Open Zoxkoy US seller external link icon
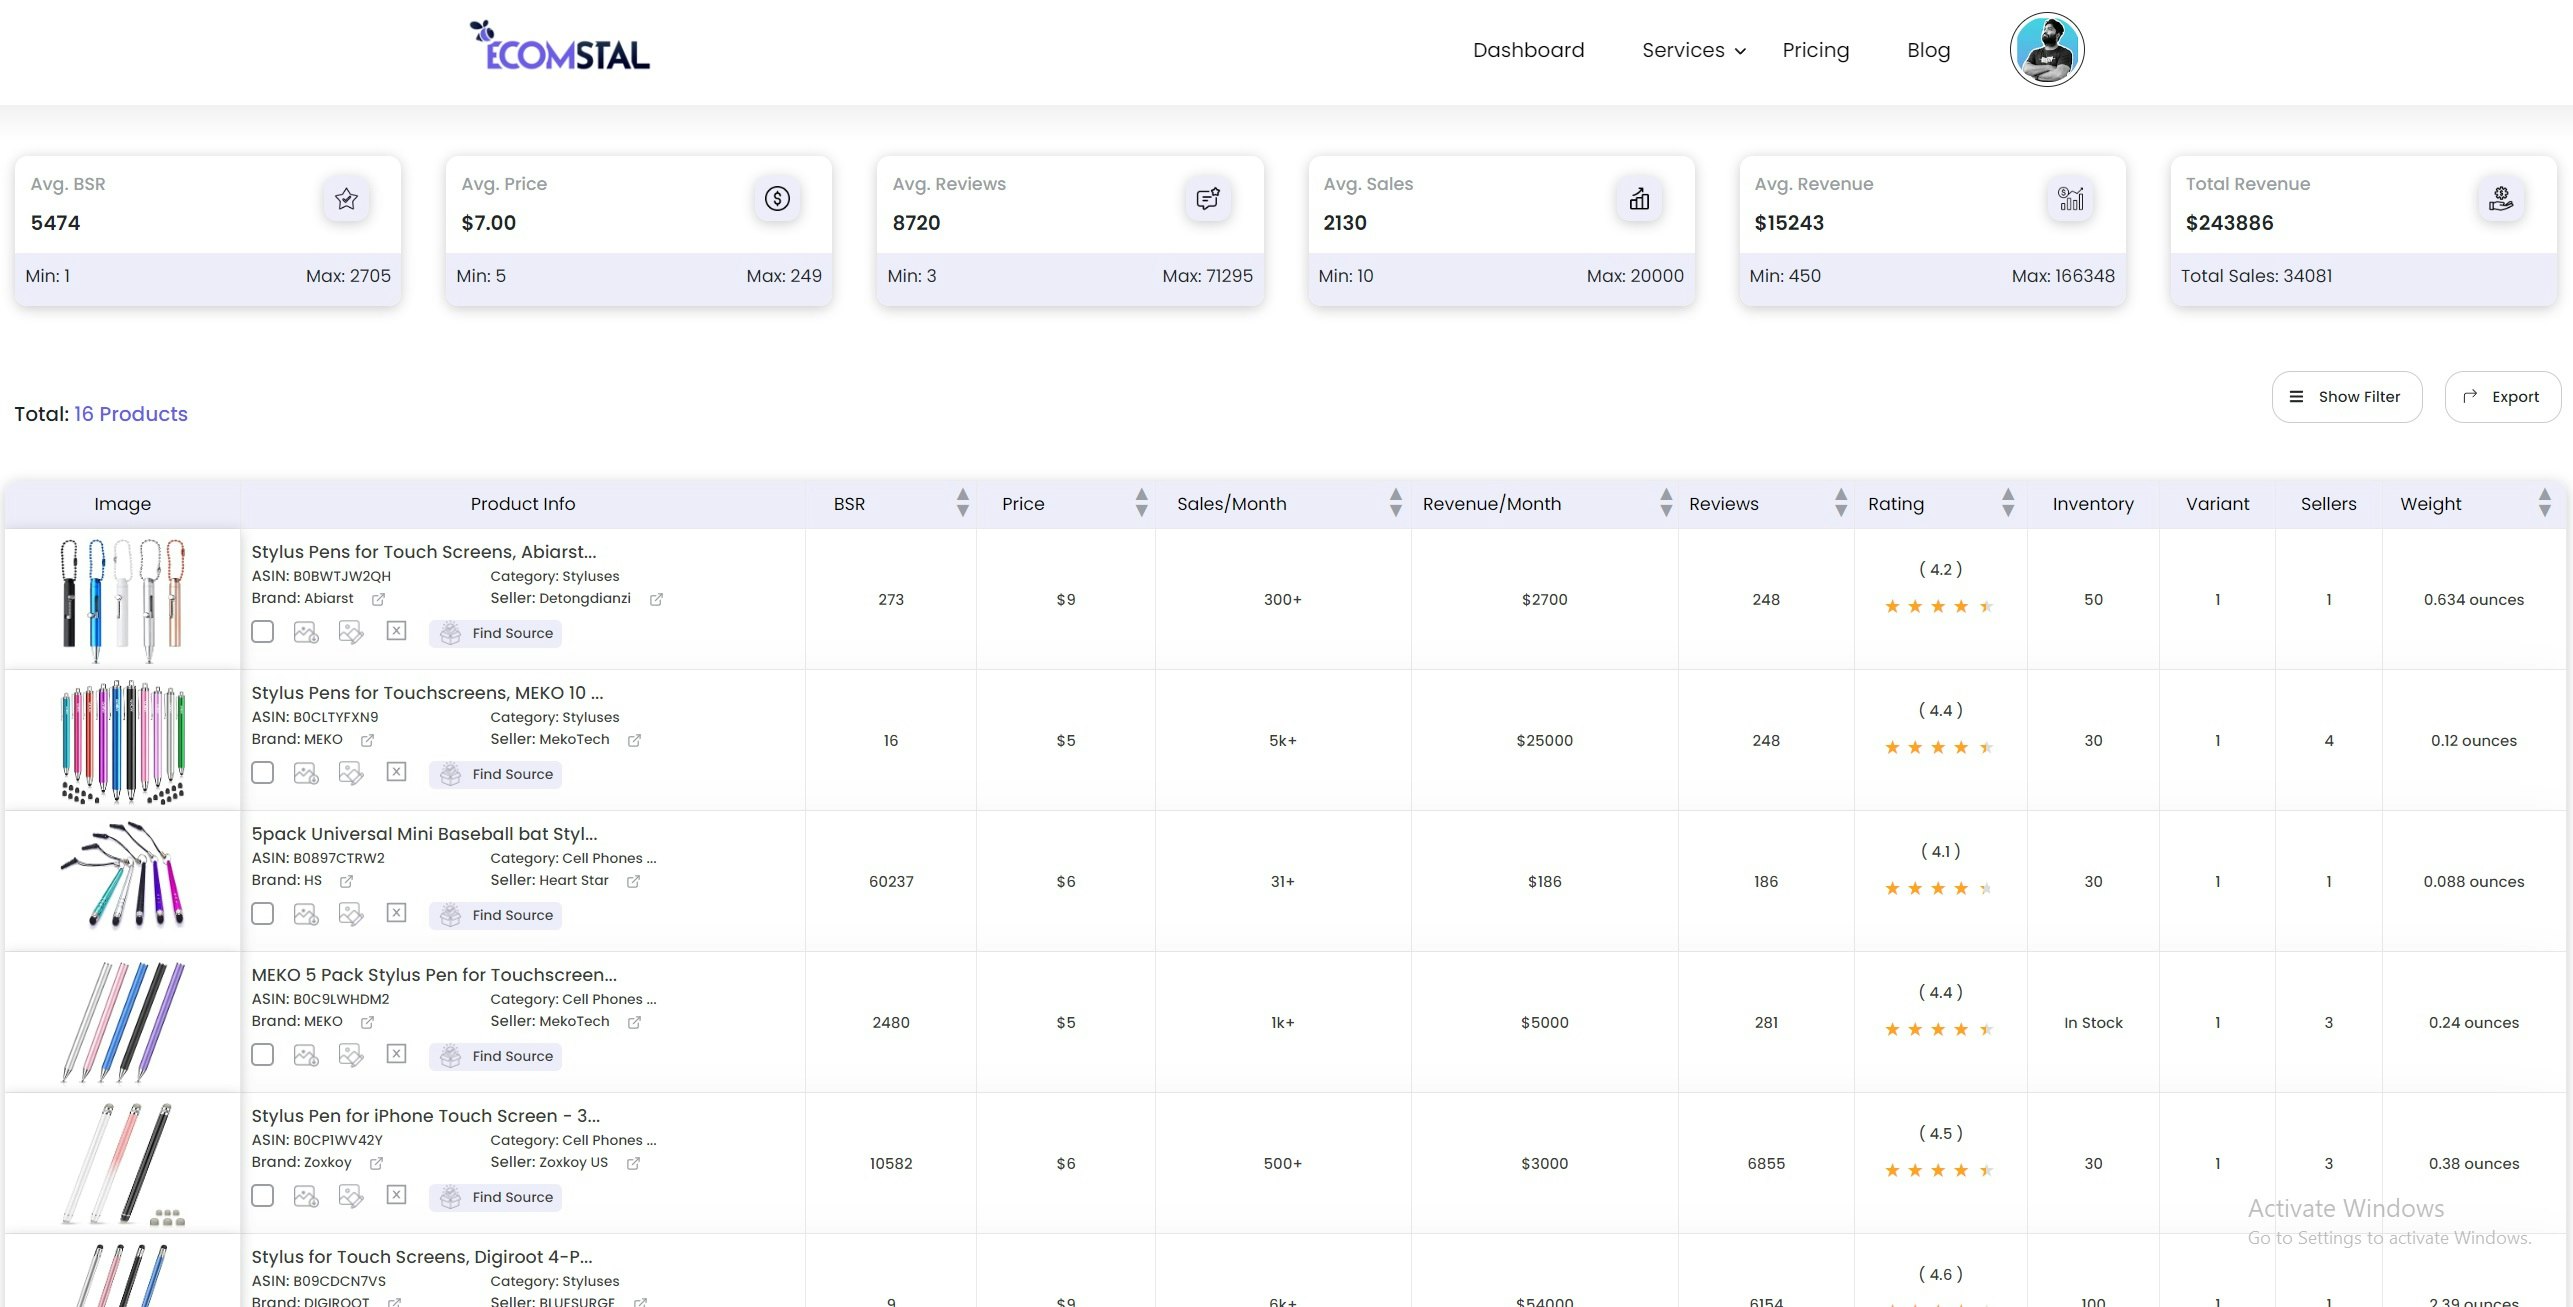Screen dimensions: 2573x1307 pyautogui.click(x=633, y=1163)
